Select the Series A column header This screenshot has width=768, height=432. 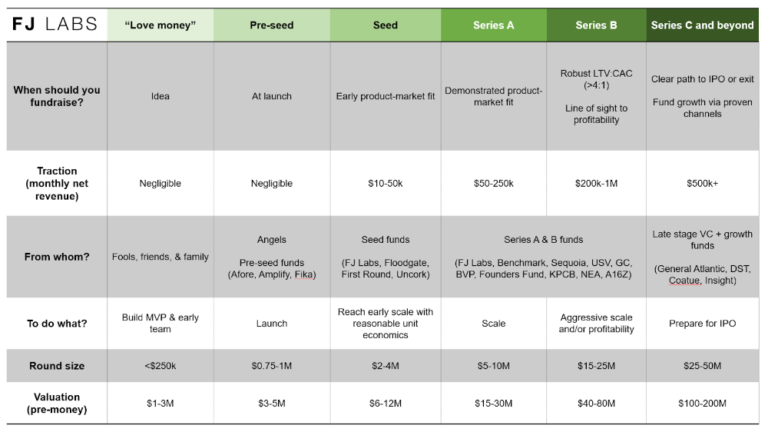click(494, 24)
